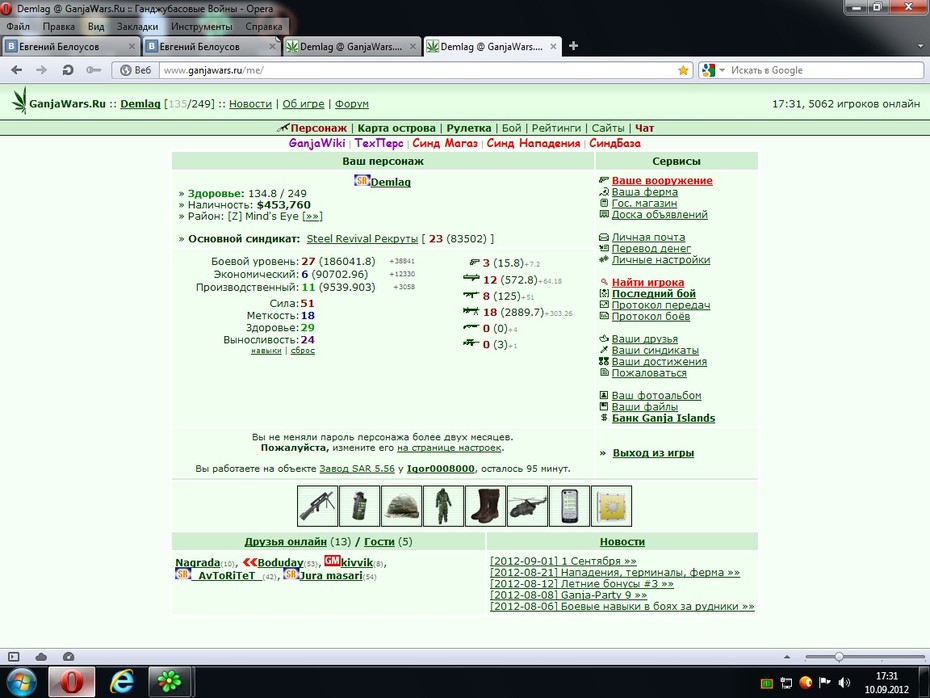Viewport: 930px width, 698px height.
Task: Click the address bar URL field
Action: (418, 70)
